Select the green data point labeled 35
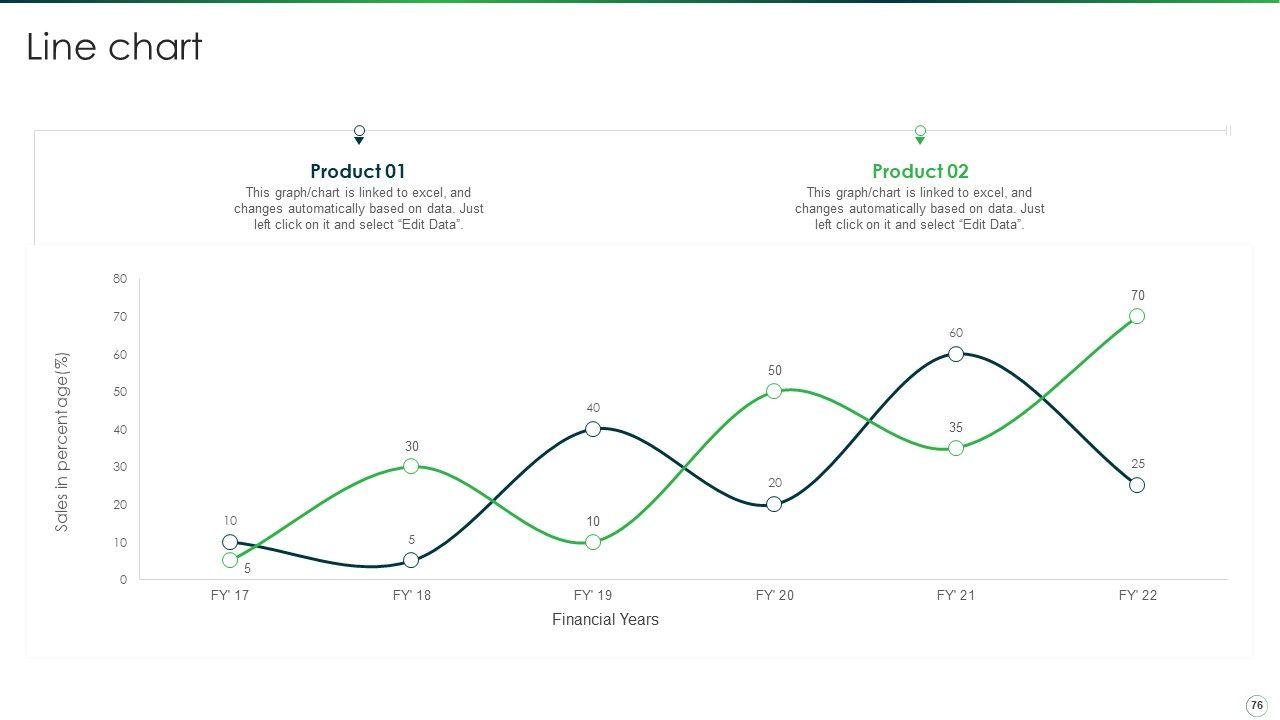The width and height of the screenshot is (1280, 720). (x=956, y=448)
